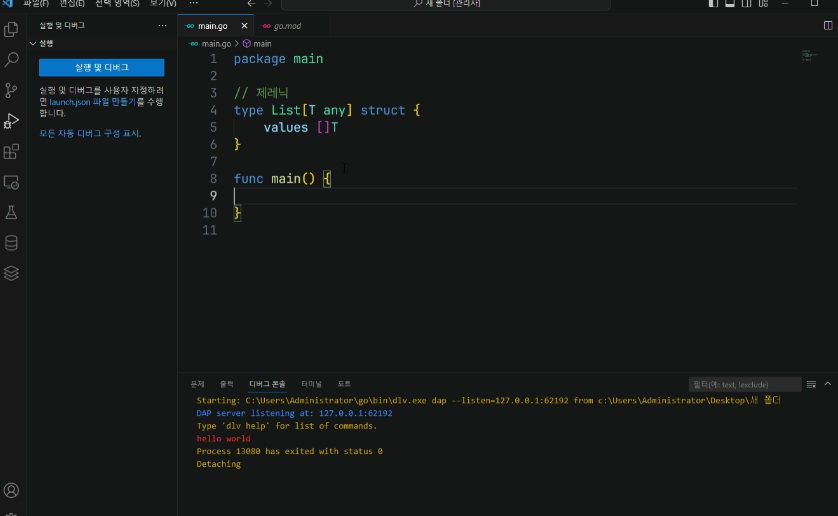Place cursor on line 9 of the editor

point(515,196)
